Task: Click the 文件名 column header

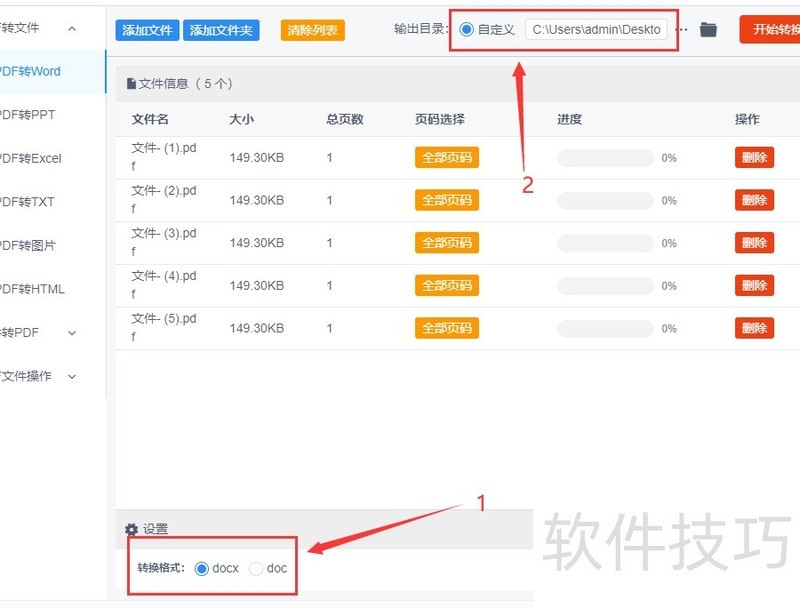Action: [150, 119]
